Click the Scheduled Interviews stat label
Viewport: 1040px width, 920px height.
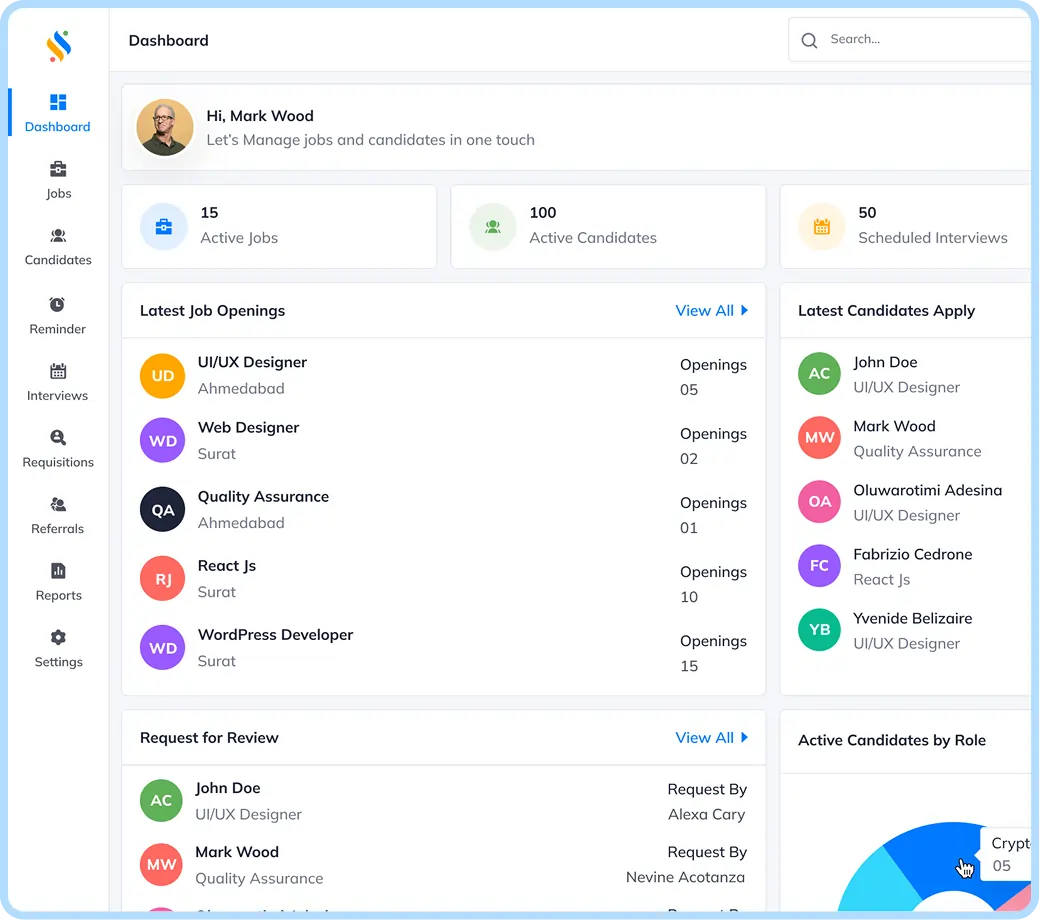[933, 238]
